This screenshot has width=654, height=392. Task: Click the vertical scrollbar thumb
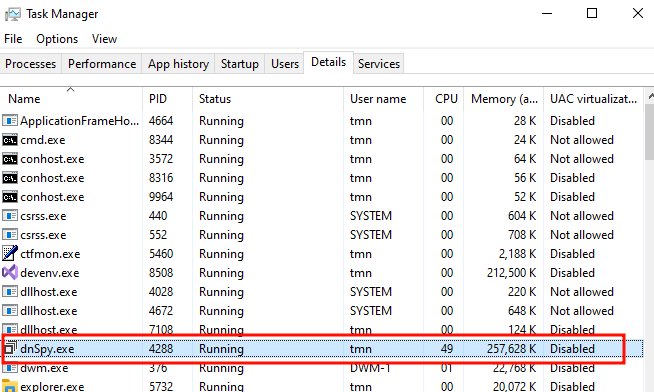coord(649,133)
